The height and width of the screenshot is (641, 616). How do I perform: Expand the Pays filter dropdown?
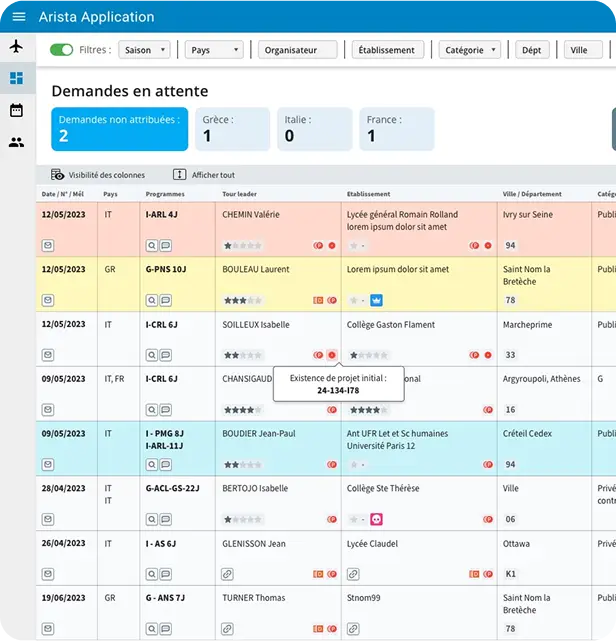pos(214,50)
